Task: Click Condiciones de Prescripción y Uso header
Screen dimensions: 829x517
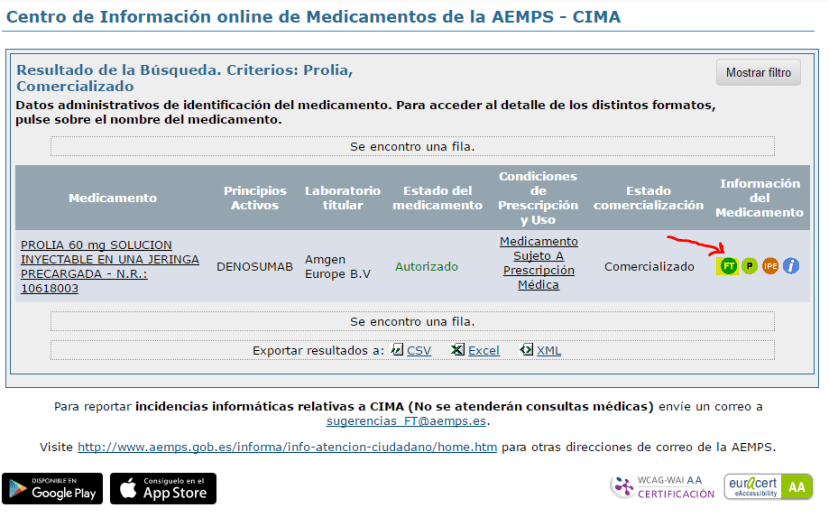Action: coord(538,198)
